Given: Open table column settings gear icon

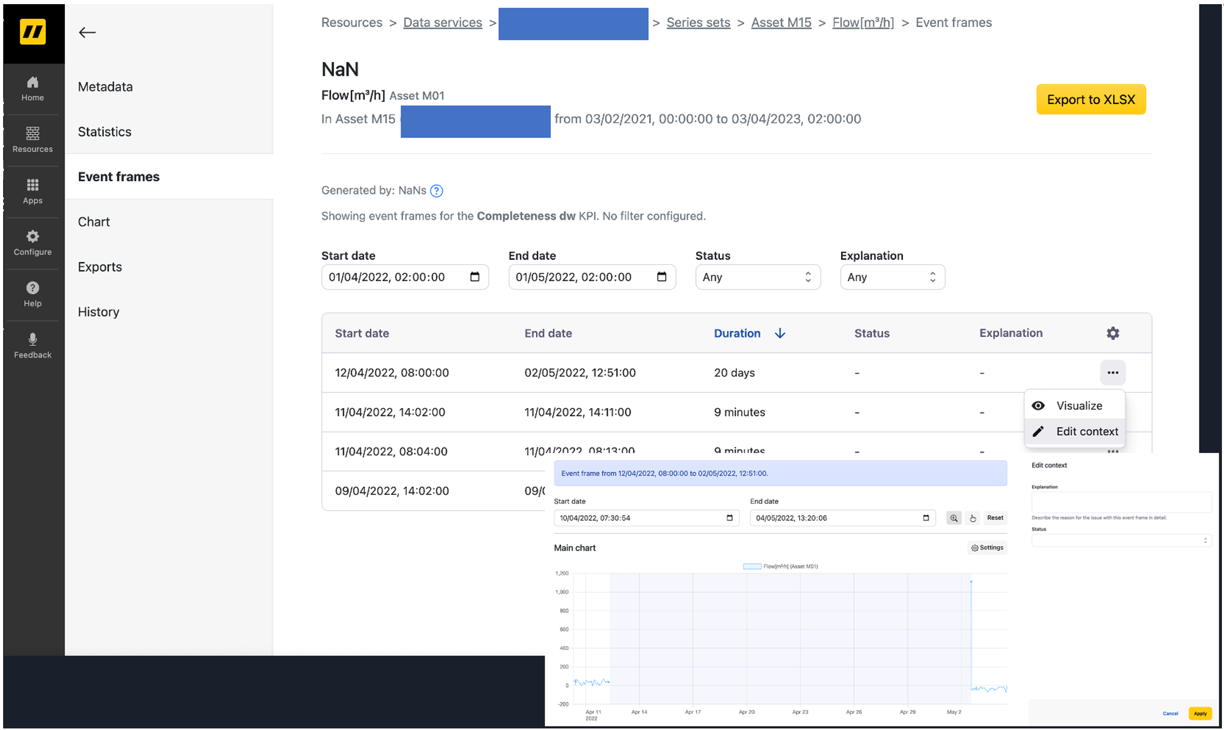Looking at the screenshot, I should coord(1112,333).
